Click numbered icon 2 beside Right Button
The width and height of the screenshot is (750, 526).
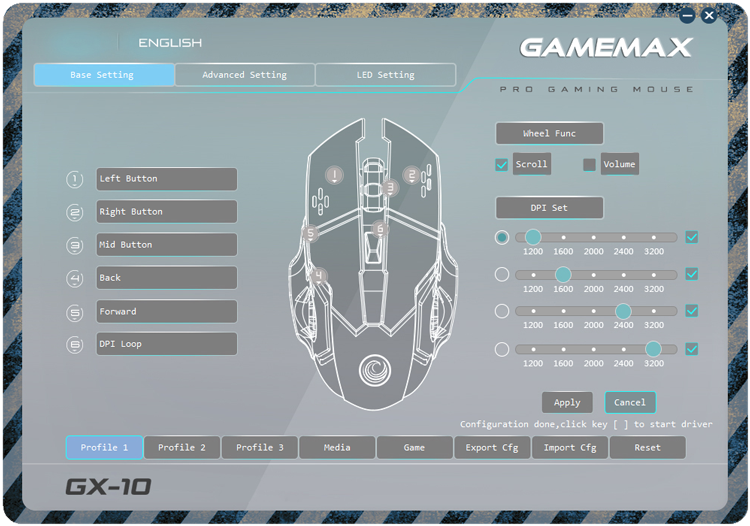[x=74, y=212]
